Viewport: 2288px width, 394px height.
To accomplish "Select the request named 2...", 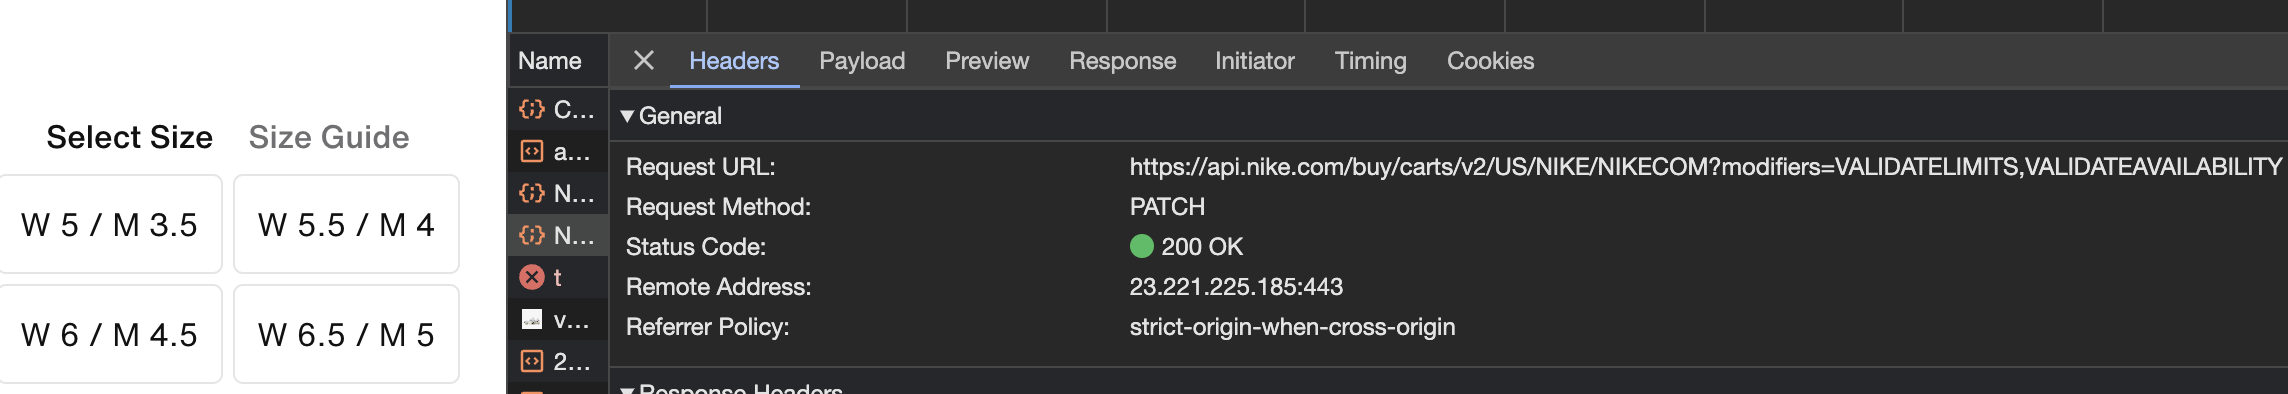I will (558, 361).
